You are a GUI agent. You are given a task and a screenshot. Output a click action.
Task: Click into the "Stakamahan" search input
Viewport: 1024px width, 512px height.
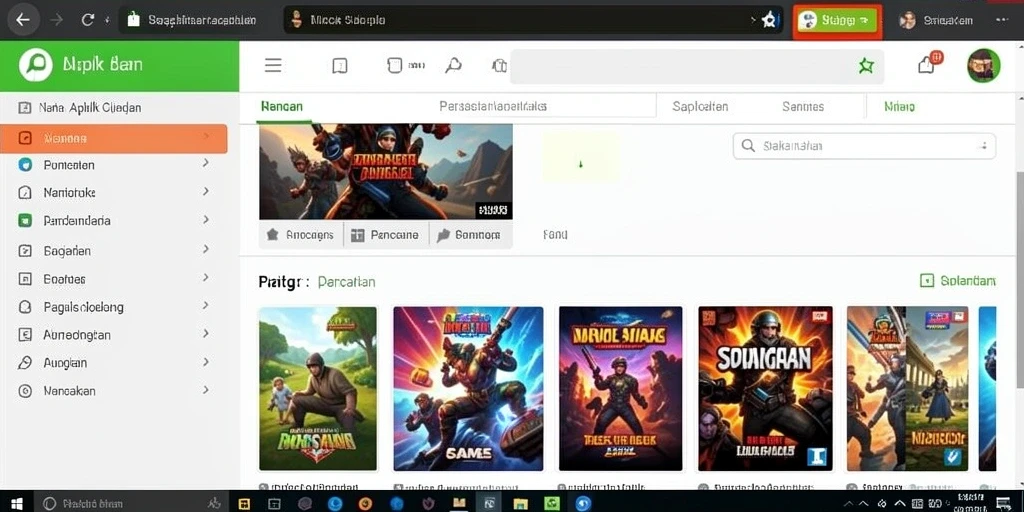tap(864, 146)
